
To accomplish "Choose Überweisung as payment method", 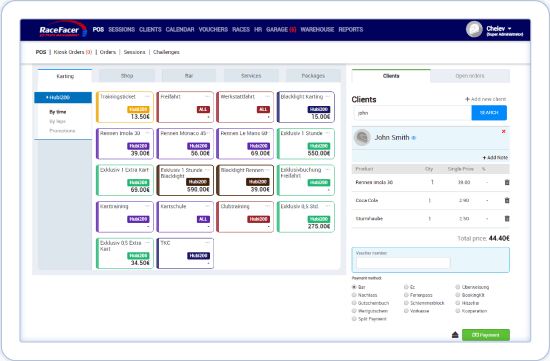I will coord(458,287).
